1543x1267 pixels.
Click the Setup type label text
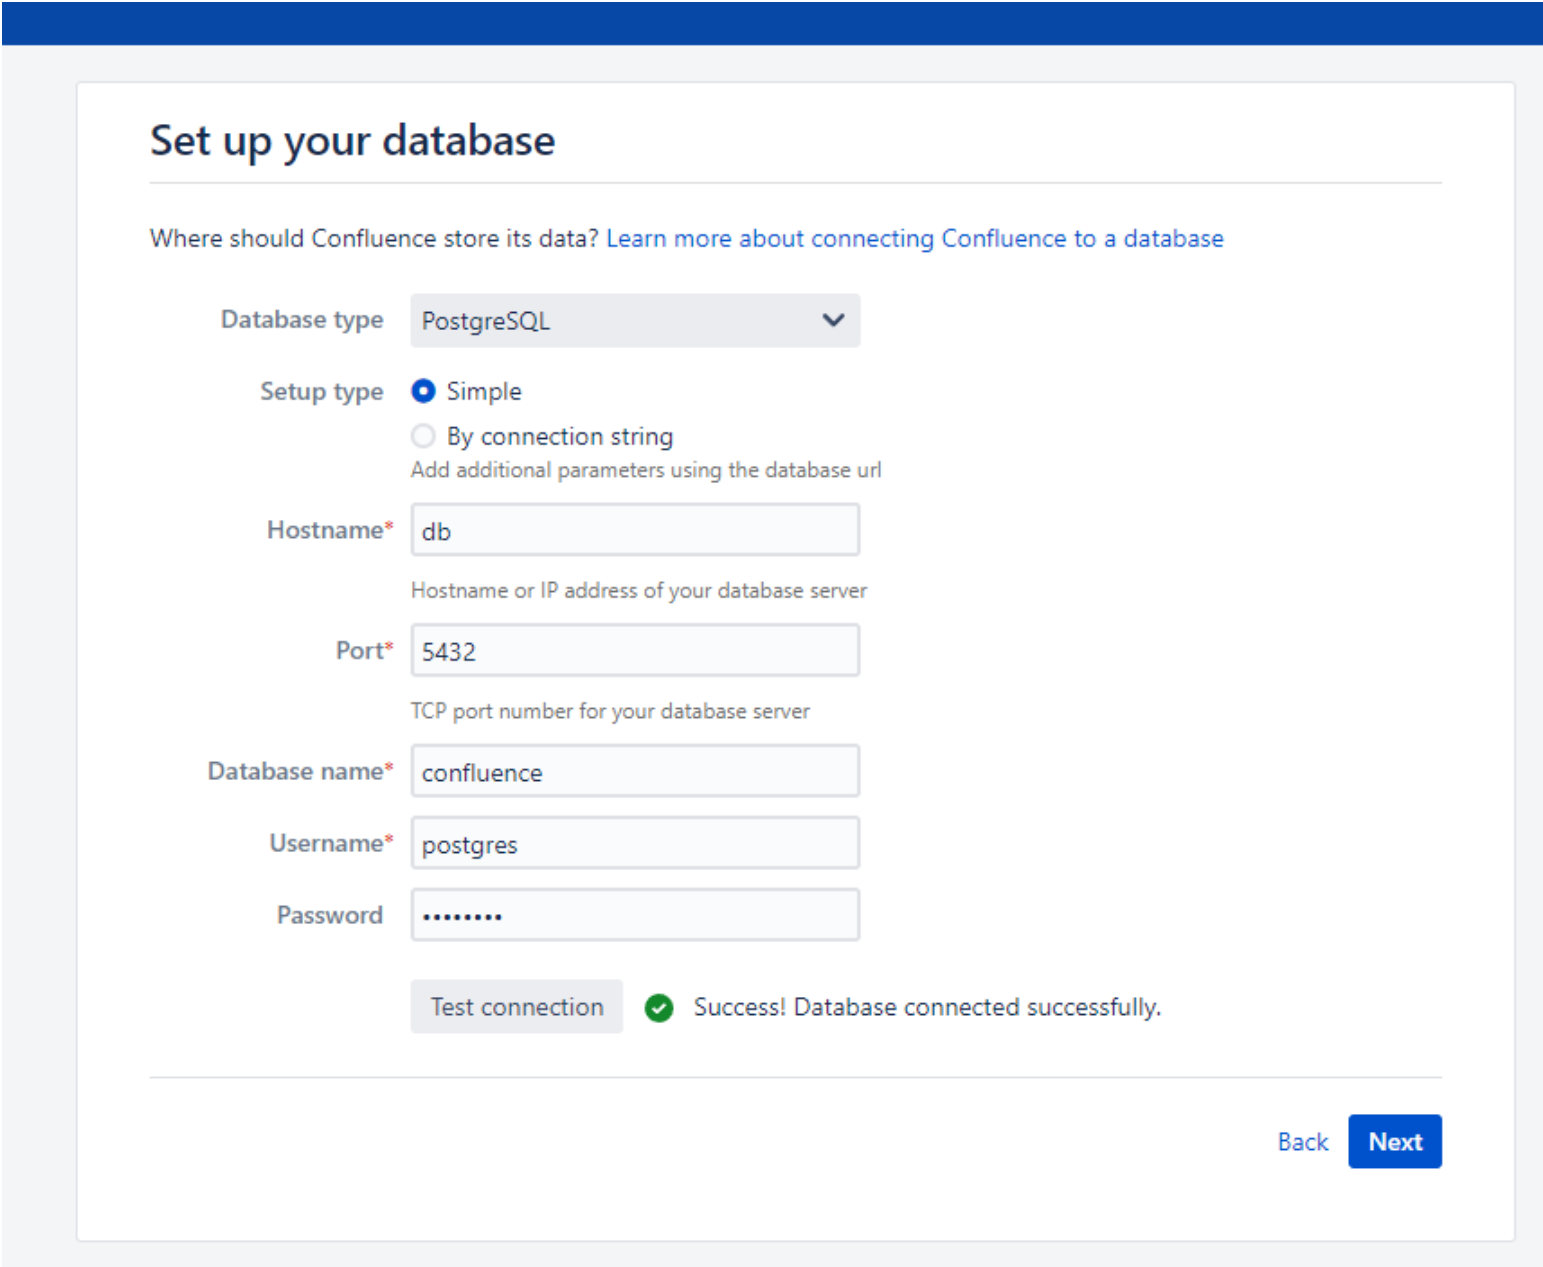pyautogui.click(x=321, y=391)
